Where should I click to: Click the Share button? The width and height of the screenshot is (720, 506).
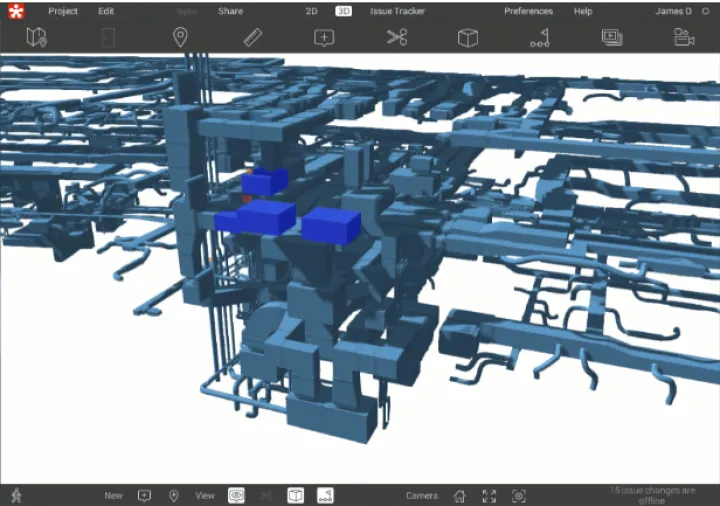click(x=230, y=11)
